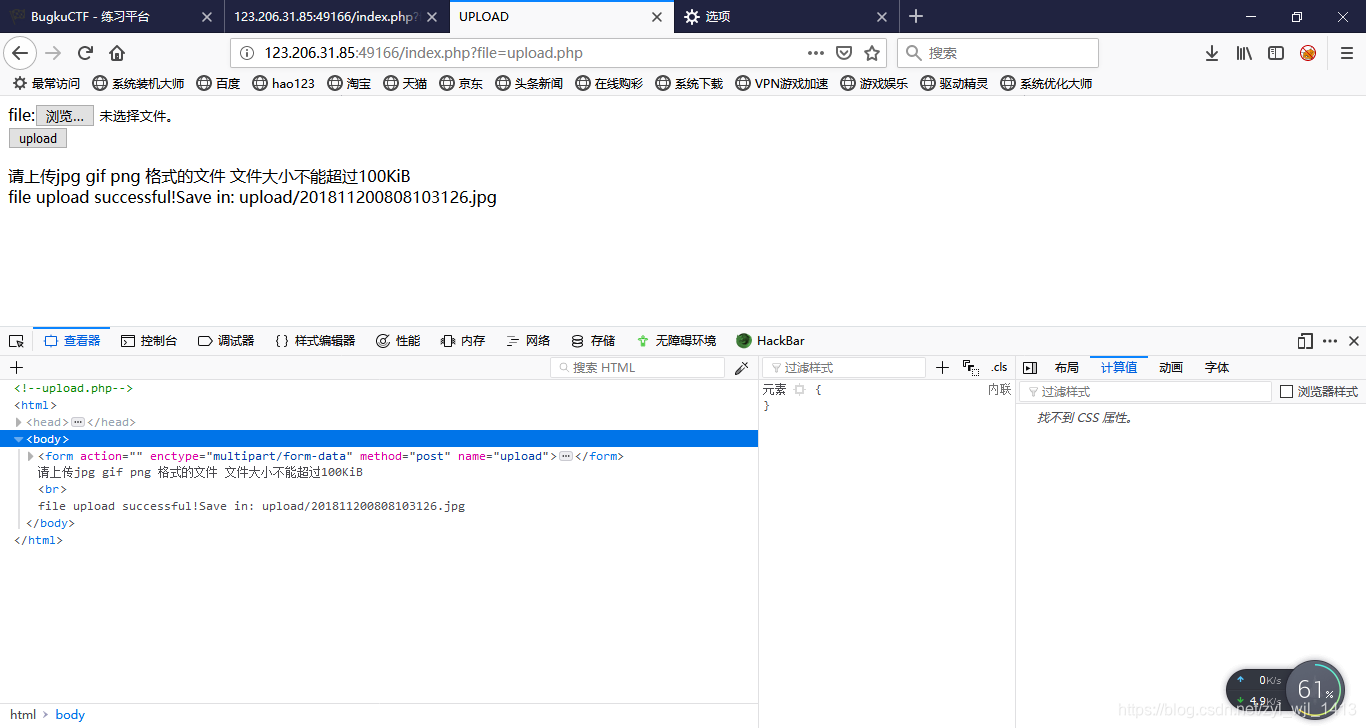The width and height of the screenshot is (1366, 728).
Task: Open the 网络 network panel
Action: tap(528, 341)
